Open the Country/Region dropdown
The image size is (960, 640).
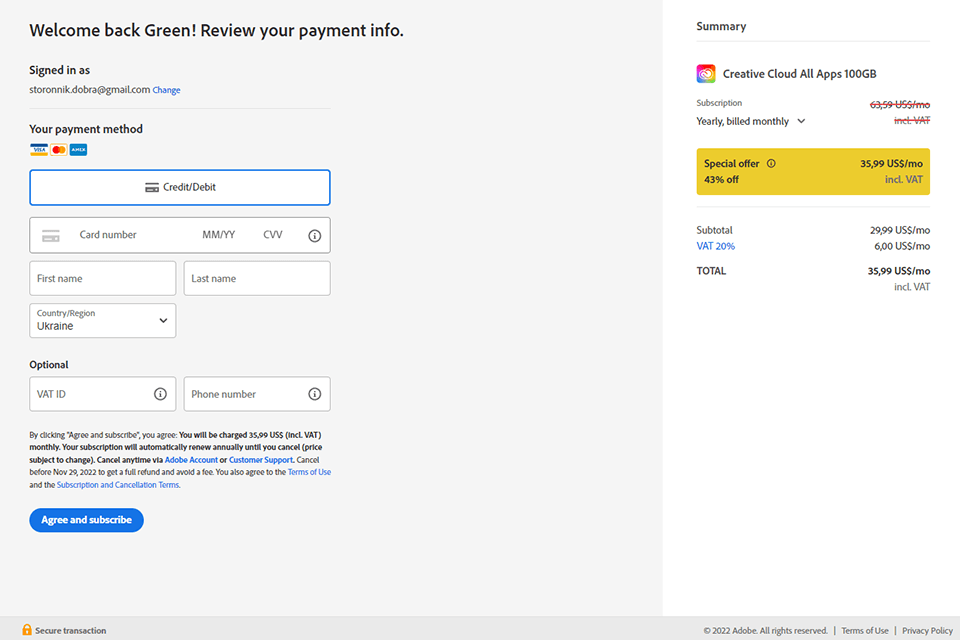pos(103,321)
